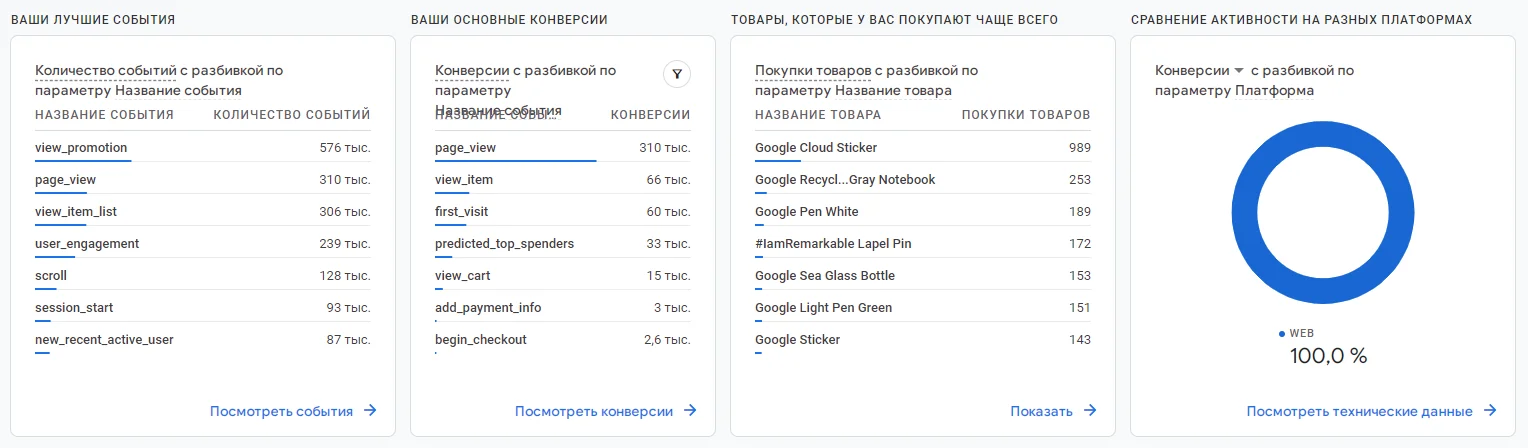Open the "Конверсии" metric dropdown in platform card
This screenshot has width=1528, height=448.
[x=1199, y=71]
